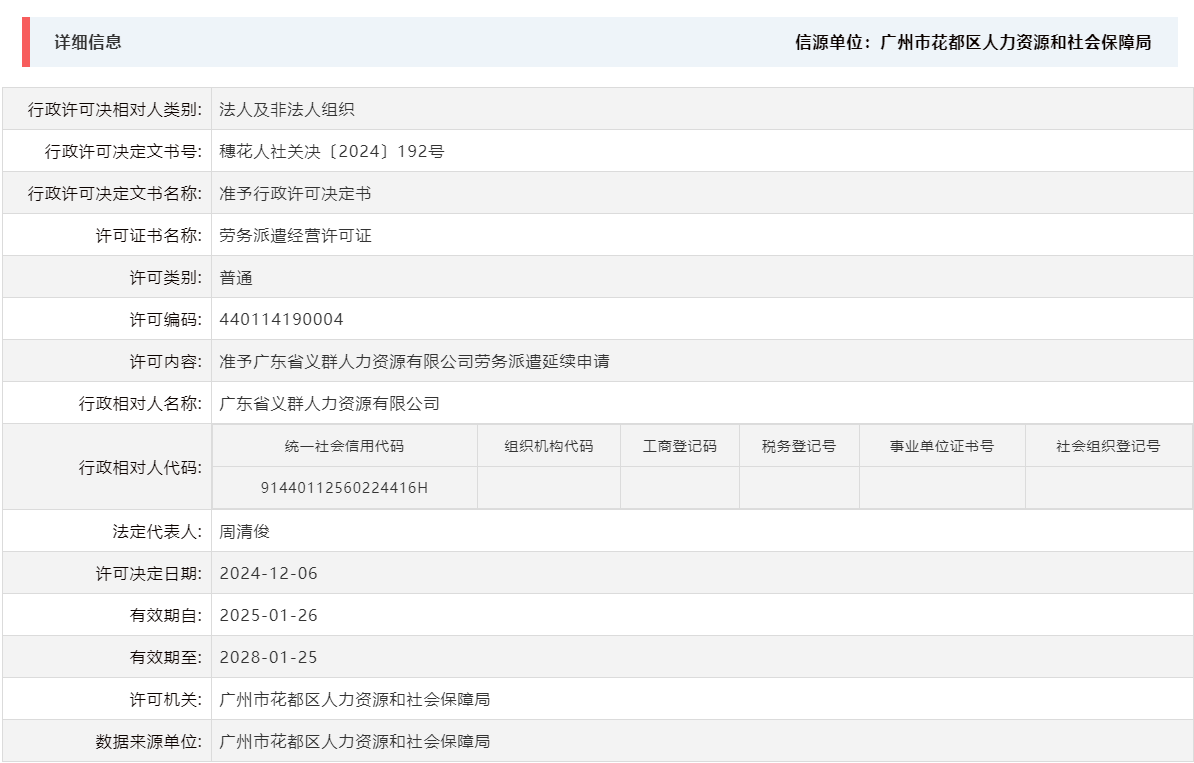Click the 许可机关 agency name row
This screenshot has height=763, width=1194.
(x=354, y=699)
